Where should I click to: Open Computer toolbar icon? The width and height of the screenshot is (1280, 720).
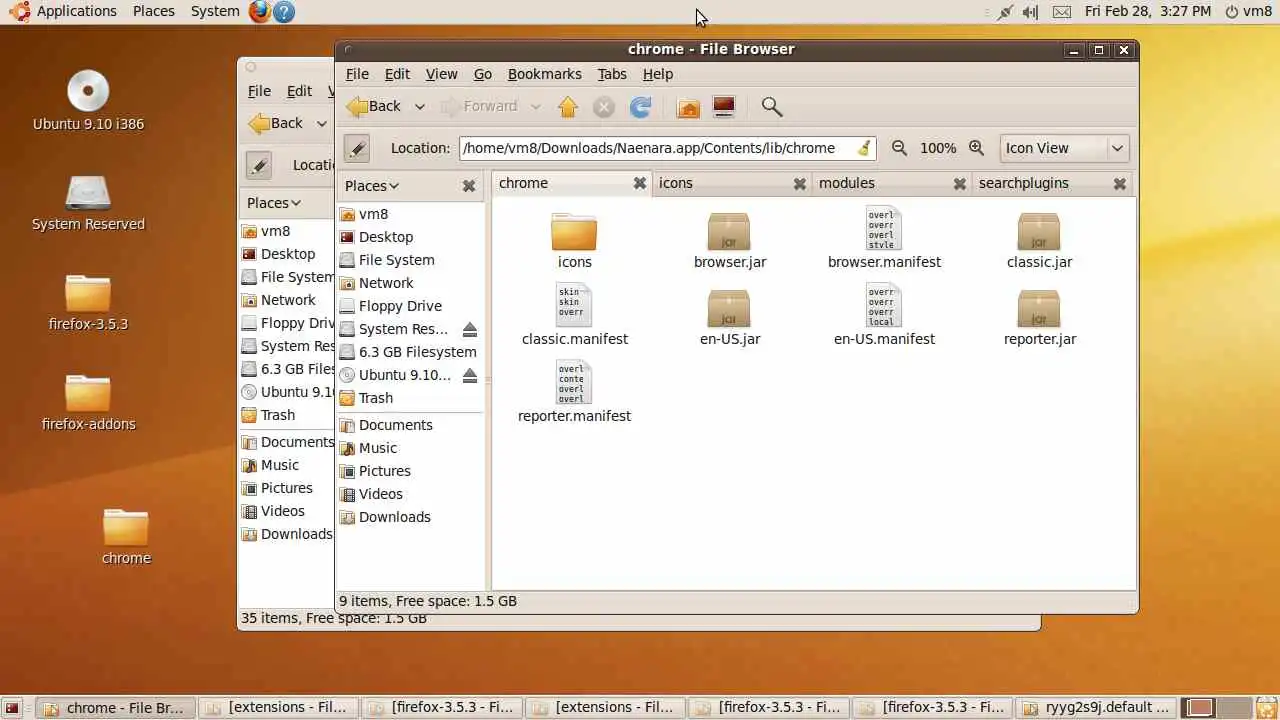(x=724, y=107)
